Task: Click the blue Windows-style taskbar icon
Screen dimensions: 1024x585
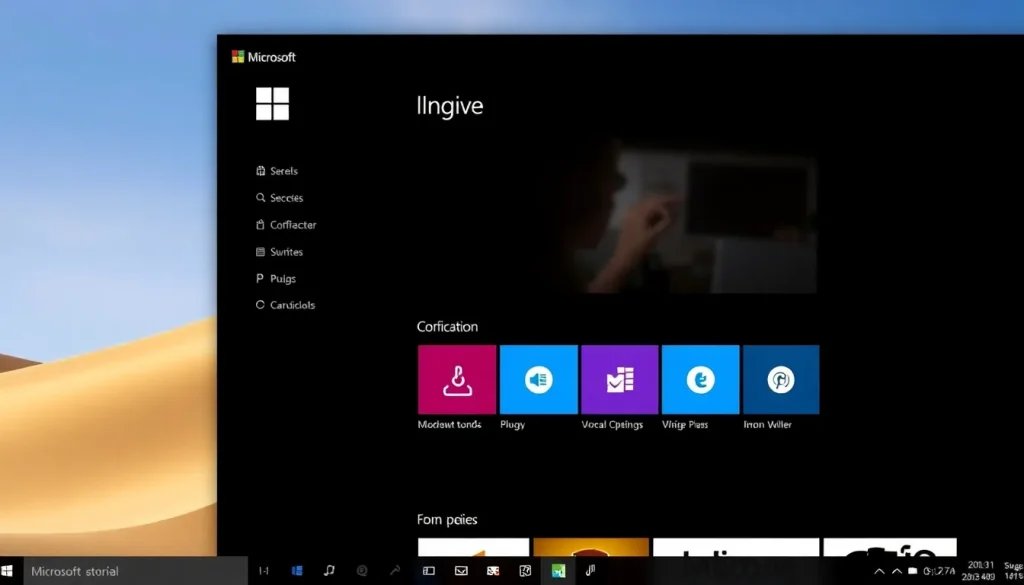Action: (297, 571)
